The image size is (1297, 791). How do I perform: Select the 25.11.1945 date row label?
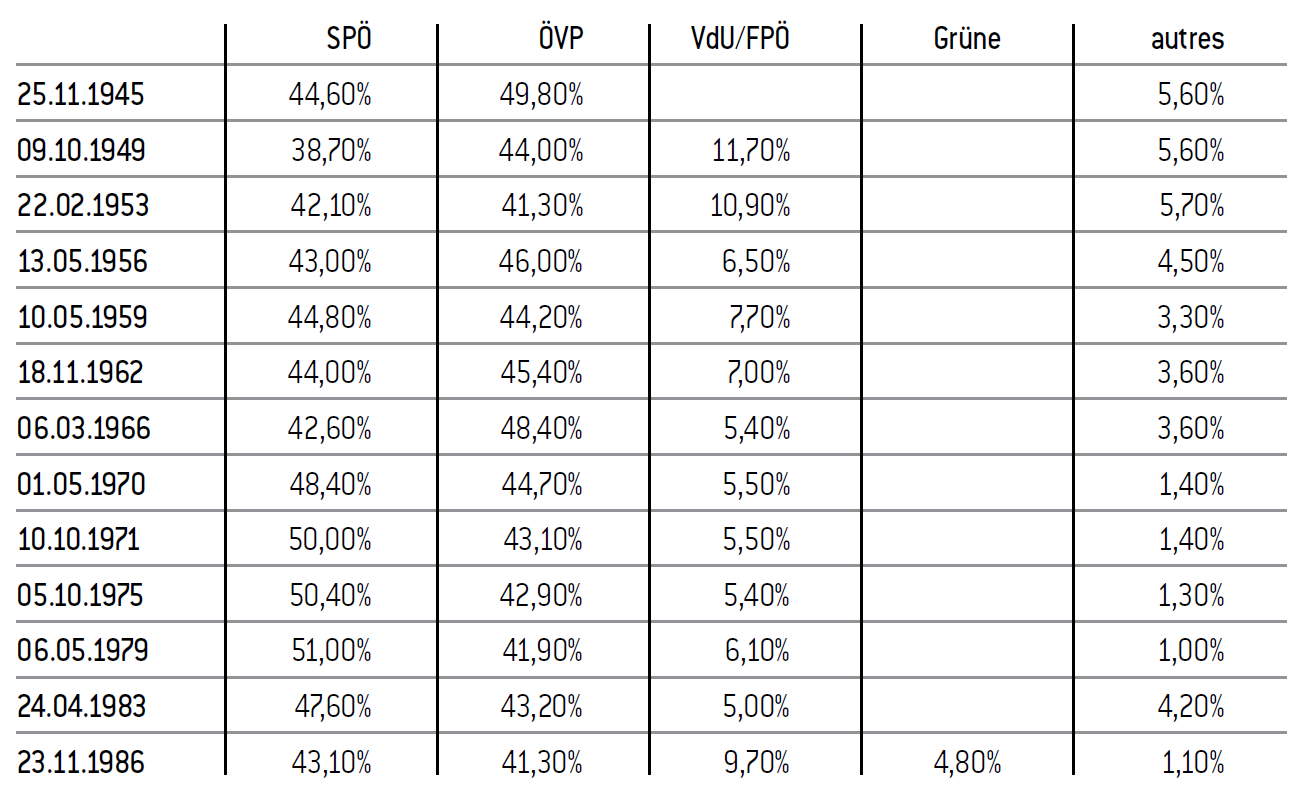(x=81, y=95)
